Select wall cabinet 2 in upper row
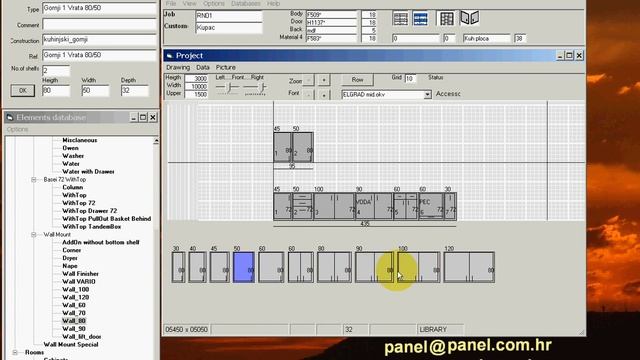 point(303,147)
